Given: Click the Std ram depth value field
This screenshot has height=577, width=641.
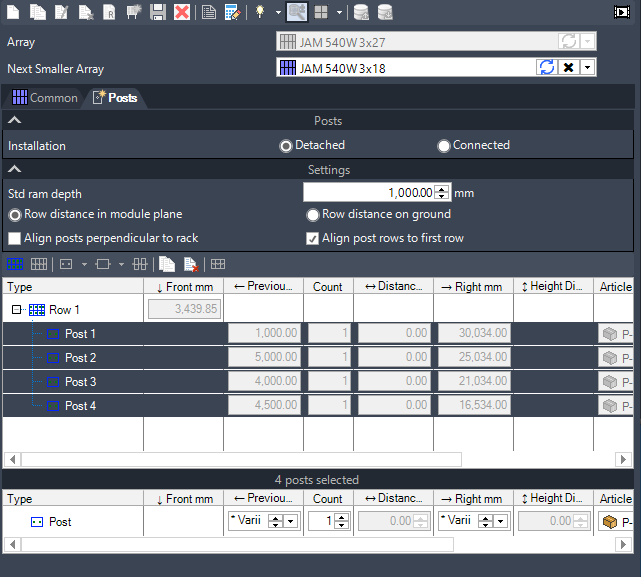Looking at the screenshot, I should (x=369, y=192).
